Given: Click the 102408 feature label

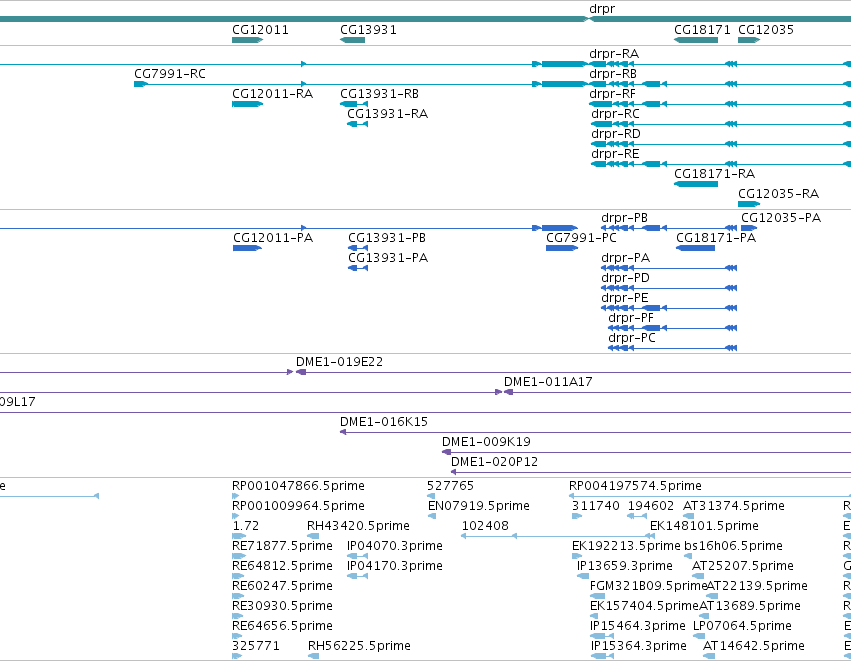Looking at the screenshot, I should pyautogui.click(x=485, y=526).
